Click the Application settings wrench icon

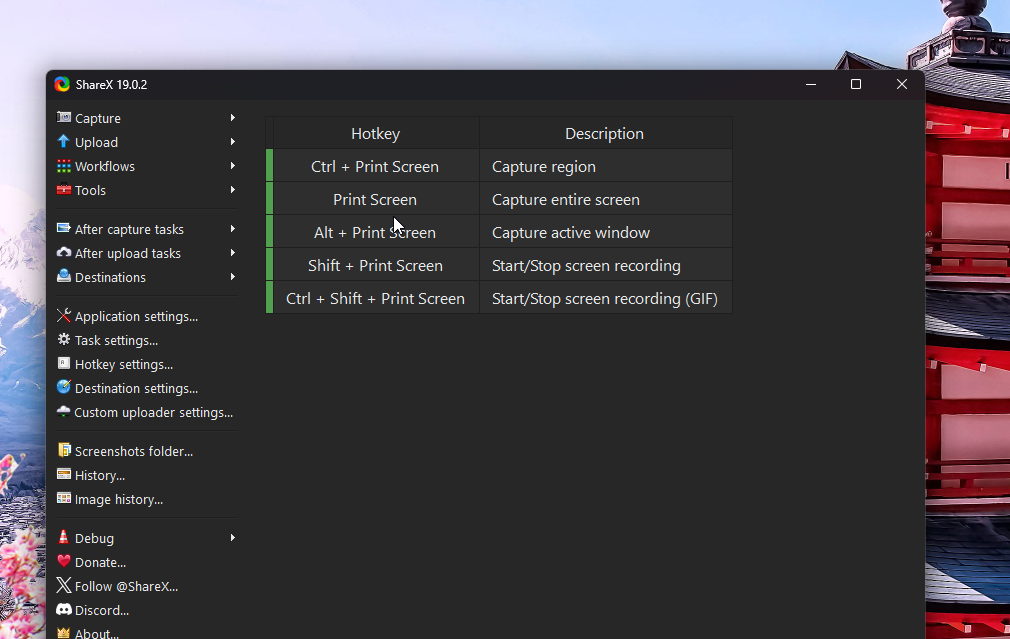pyautogui.click(x=63, y=315)
